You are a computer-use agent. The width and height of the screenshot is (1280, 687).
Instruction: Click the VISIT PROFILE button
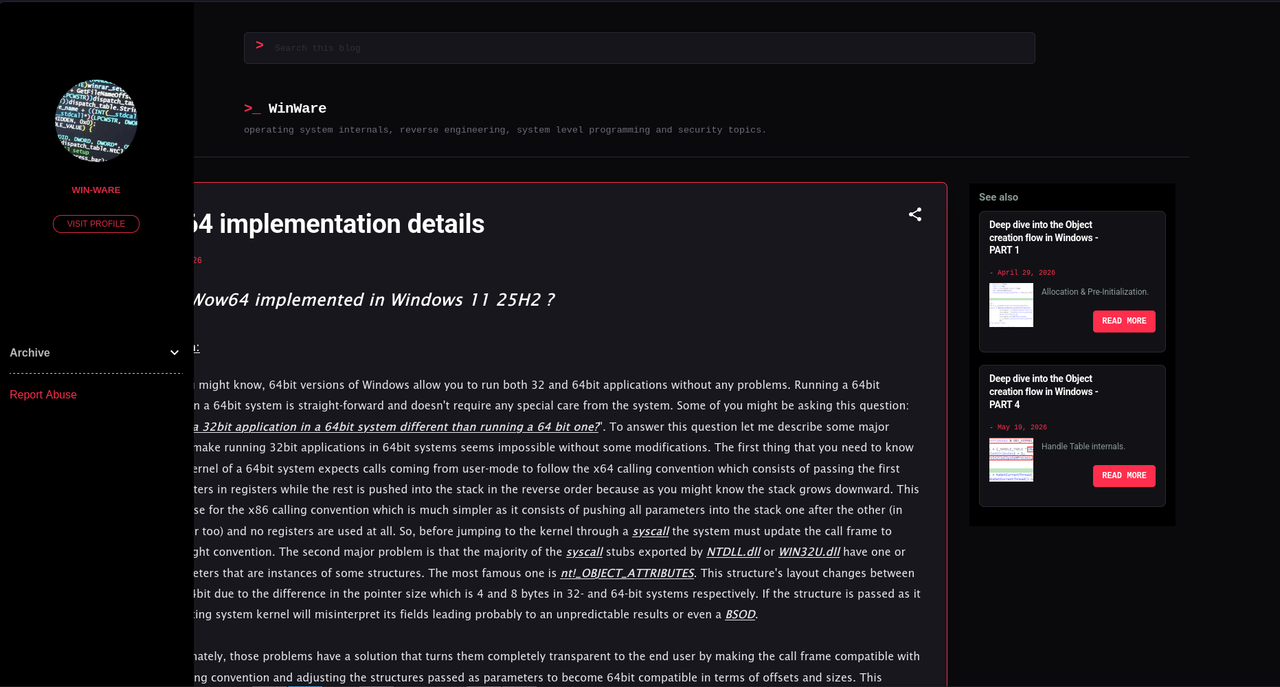pos(96,224)
